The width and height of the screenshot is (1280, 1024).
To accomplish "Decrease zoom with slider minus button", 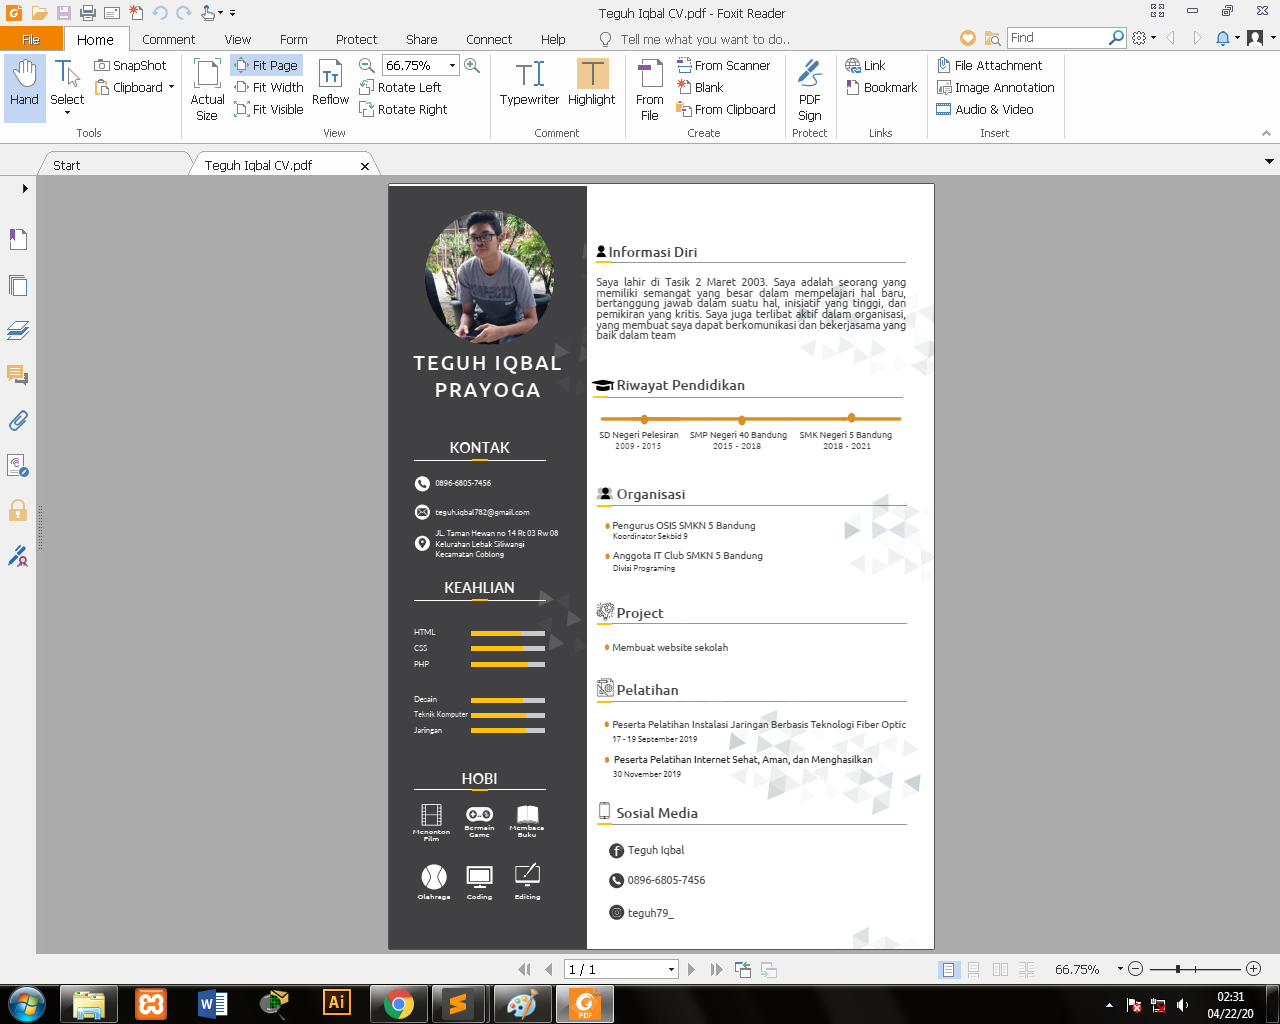I will coord(1135,969).
